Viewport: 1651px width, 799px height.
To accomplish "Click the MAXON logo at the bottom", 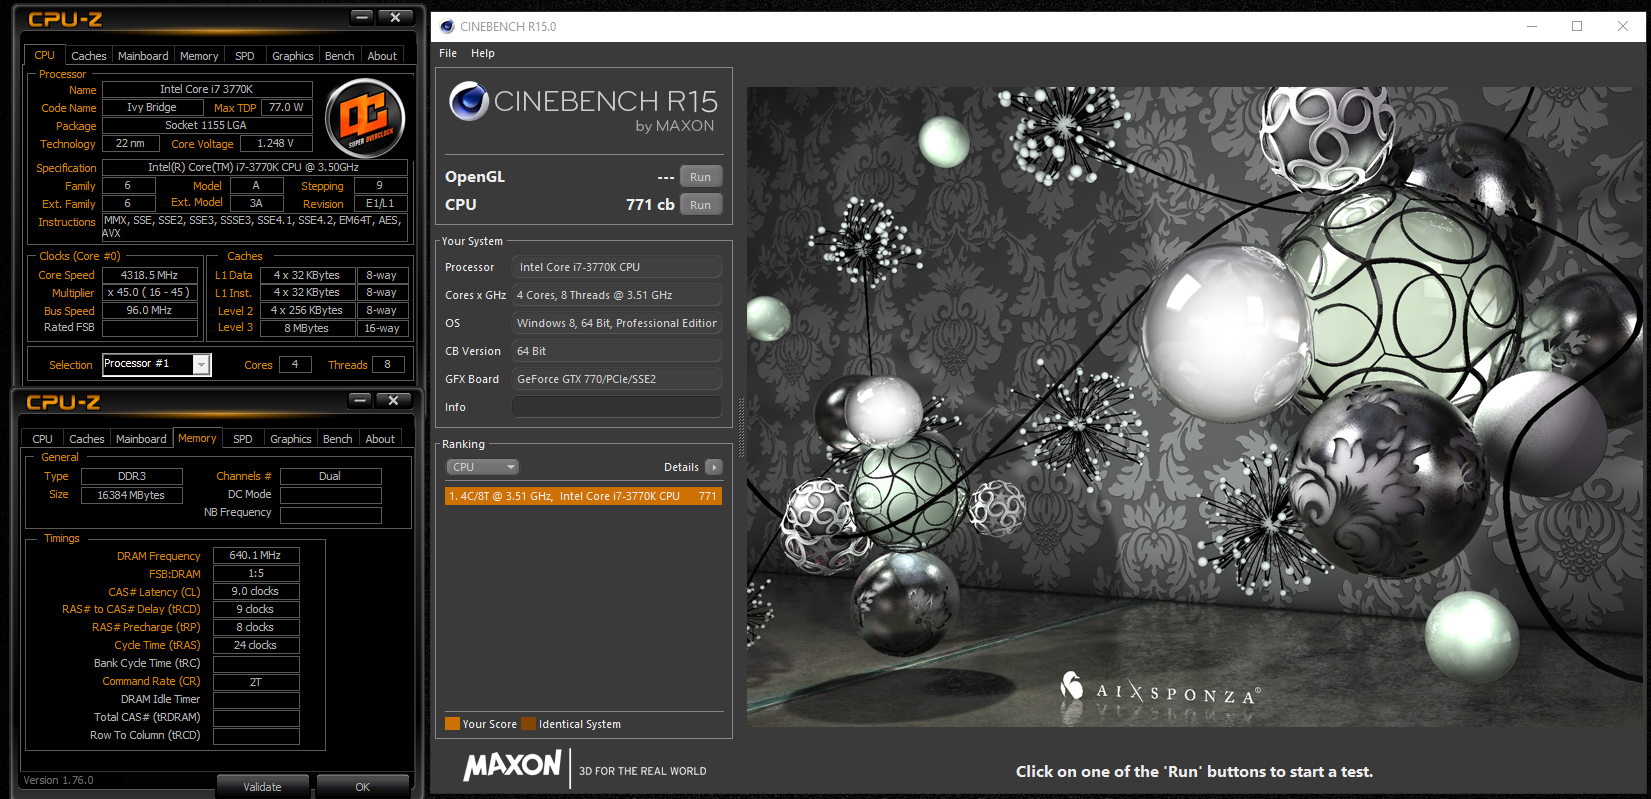I will pyautogui.click(x=512, y=766).
